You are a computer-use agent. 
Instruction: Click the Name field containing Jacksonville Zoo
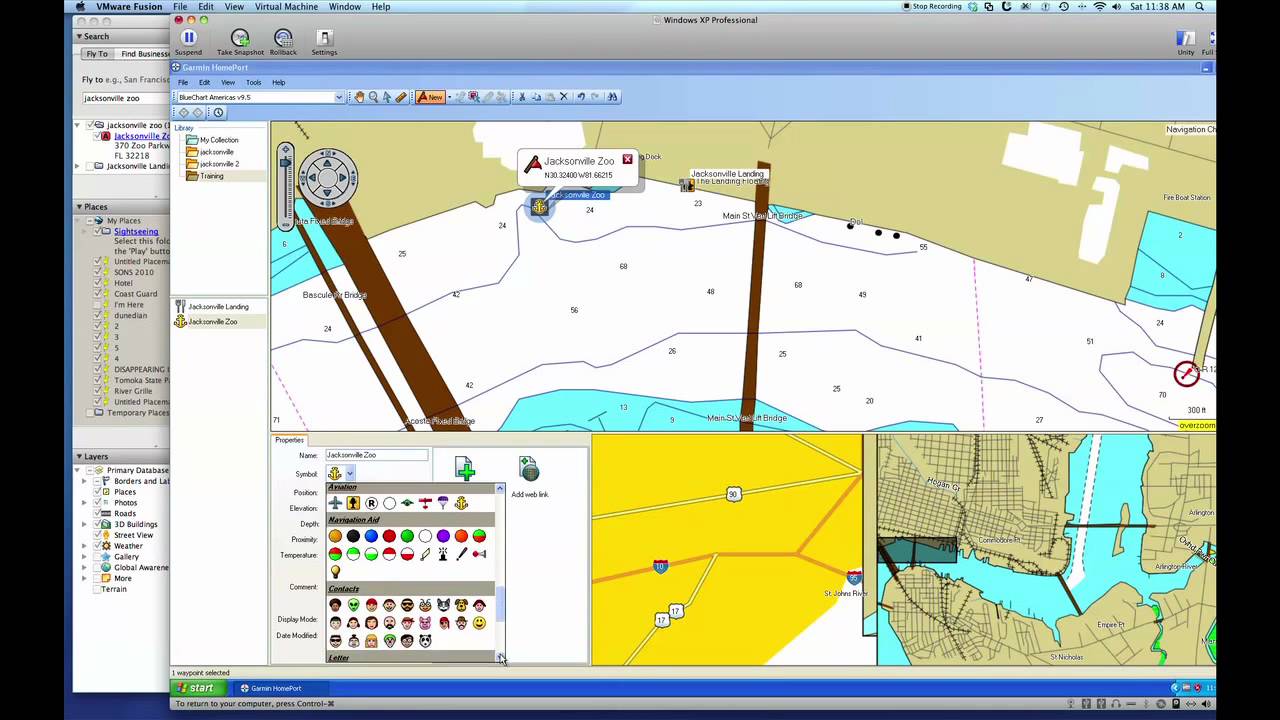coord(376,455)
